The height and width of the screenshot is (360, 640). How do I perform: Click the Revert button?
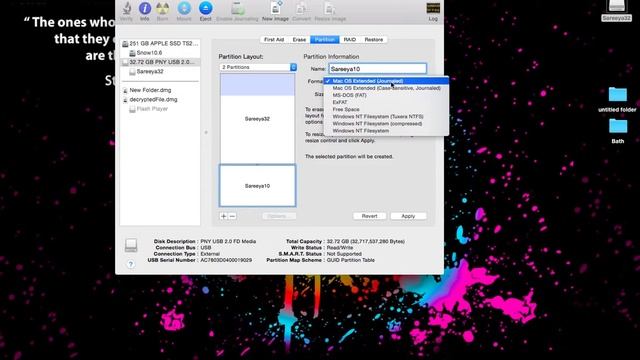(x=369, y=216)
